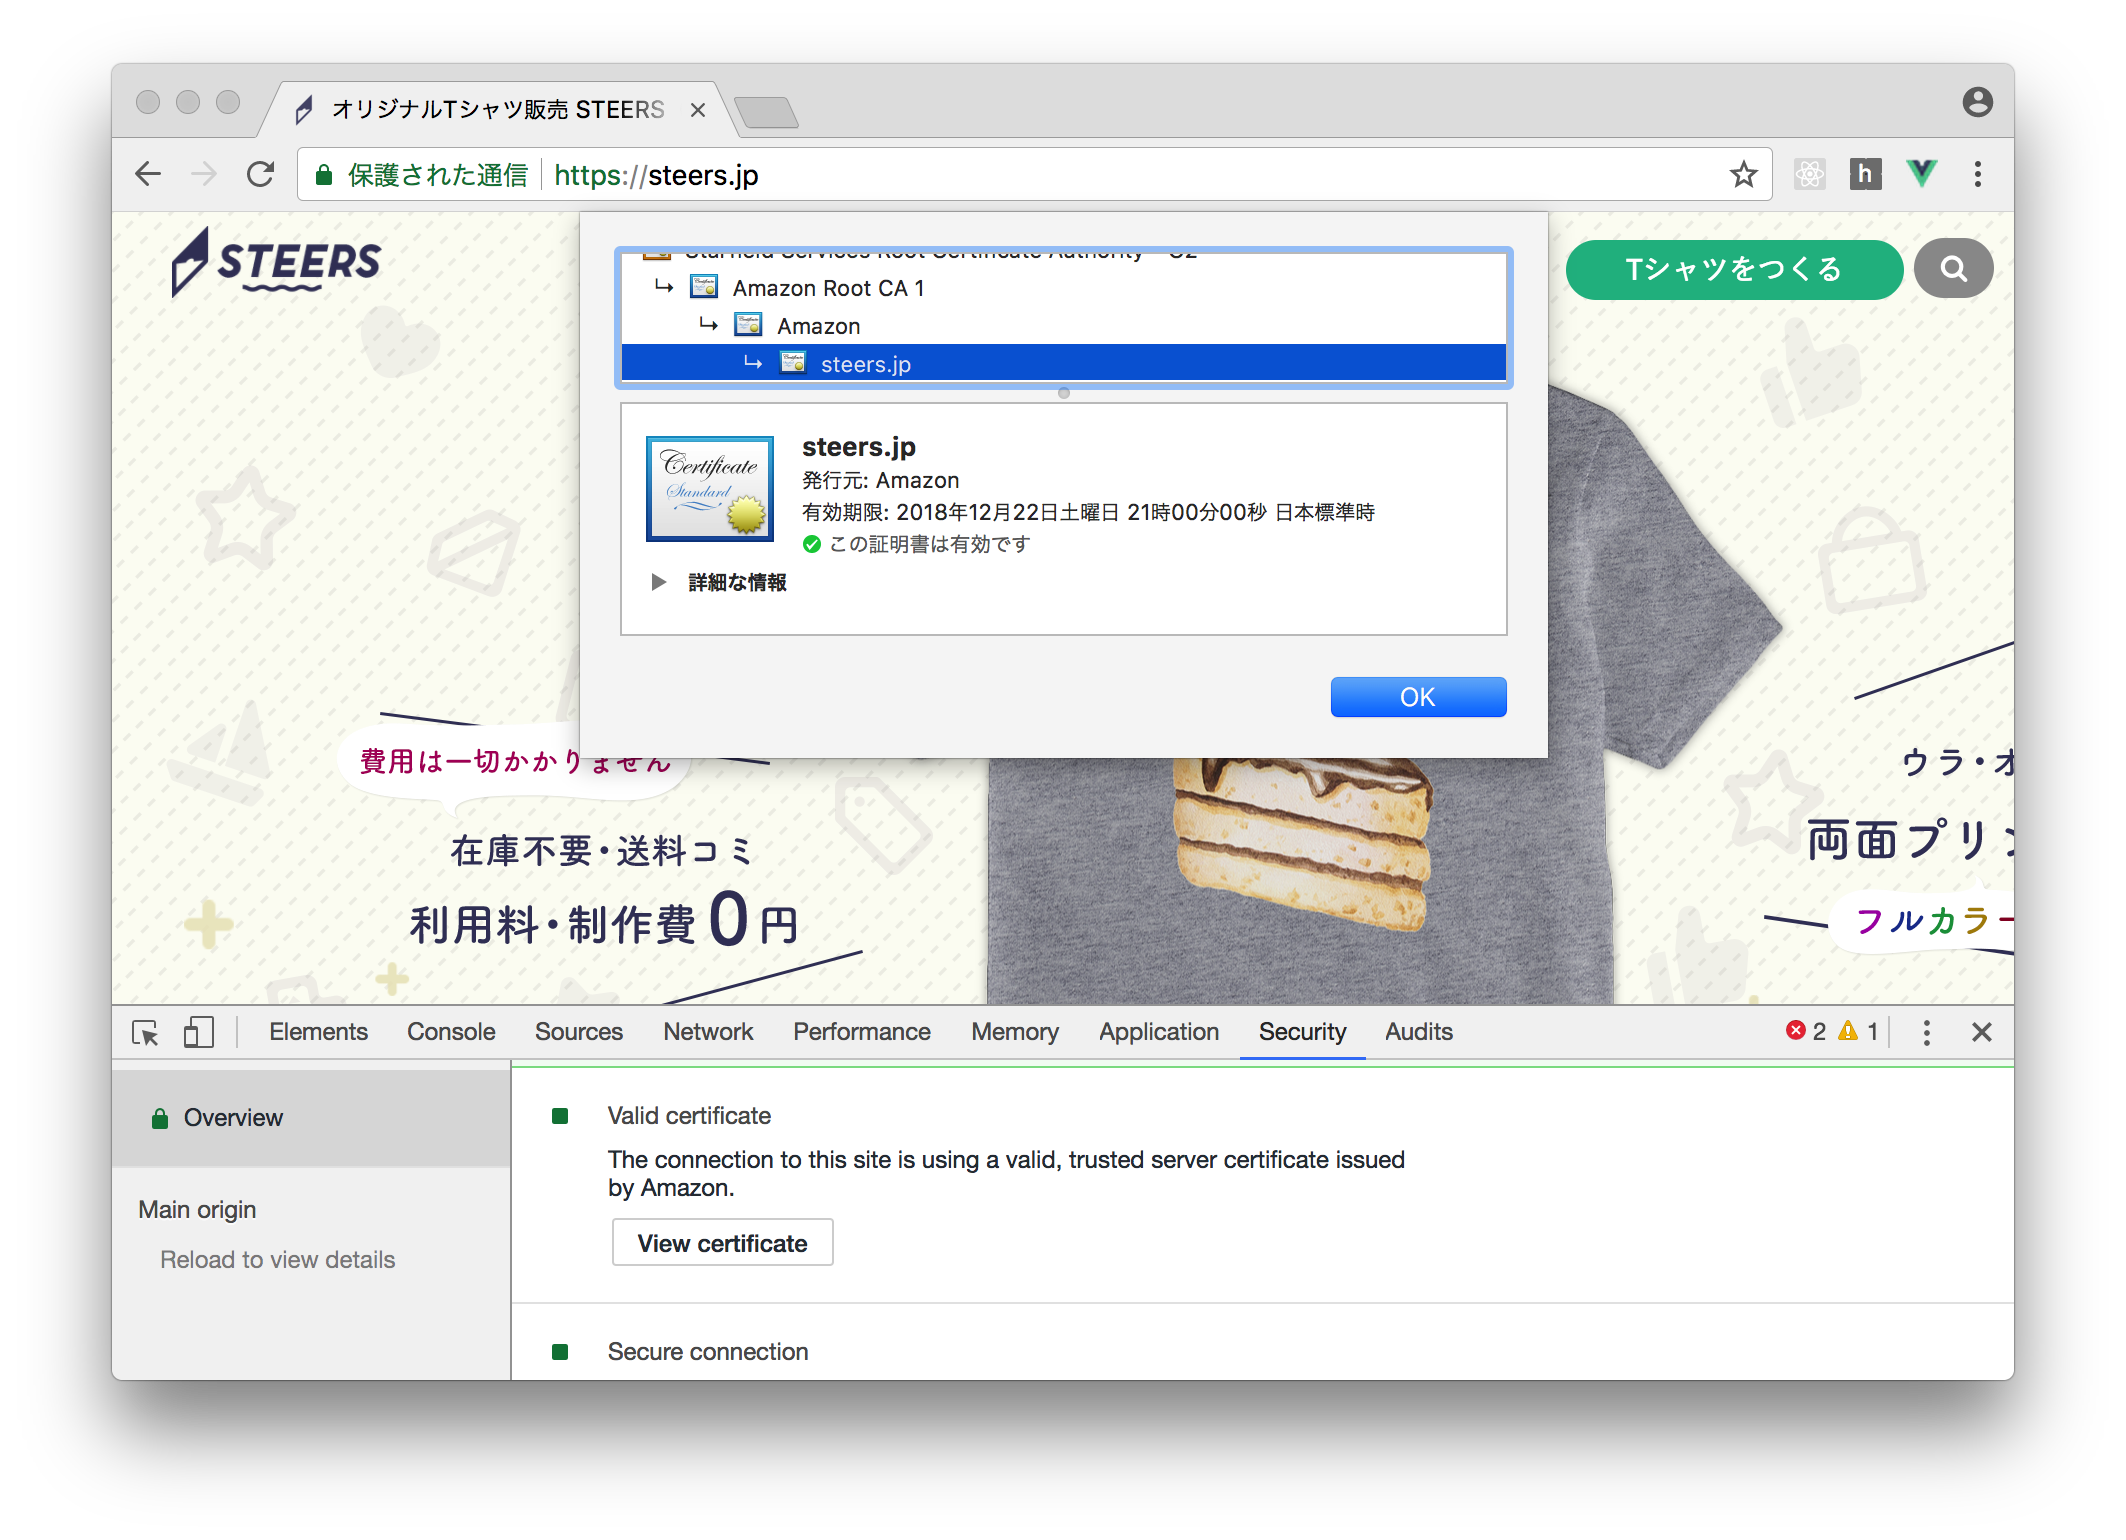Click the address bar URL steers.jp
The height and width of the screenshot is (1540, 2126).
(656, 175)
